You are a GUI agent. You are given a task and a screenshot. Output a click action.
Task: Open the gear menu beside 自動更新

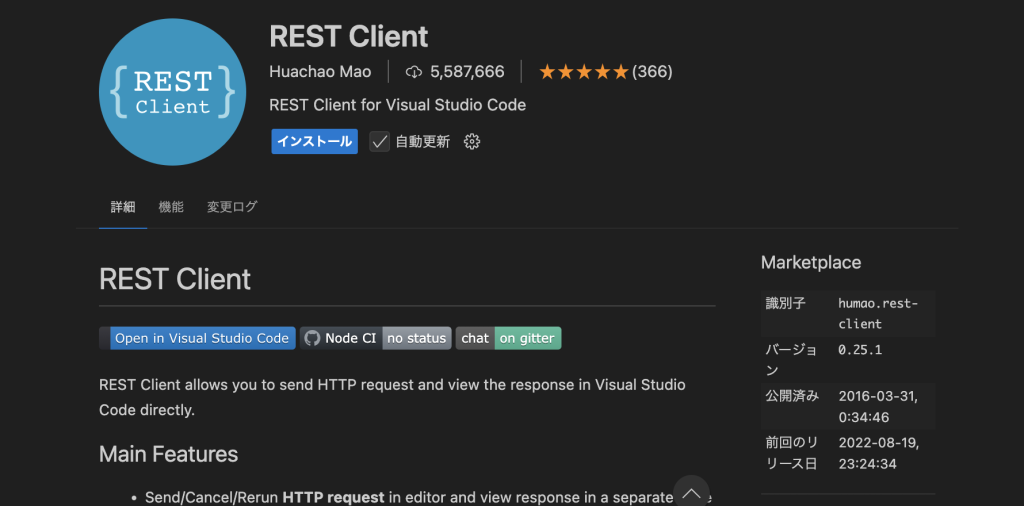472,142
